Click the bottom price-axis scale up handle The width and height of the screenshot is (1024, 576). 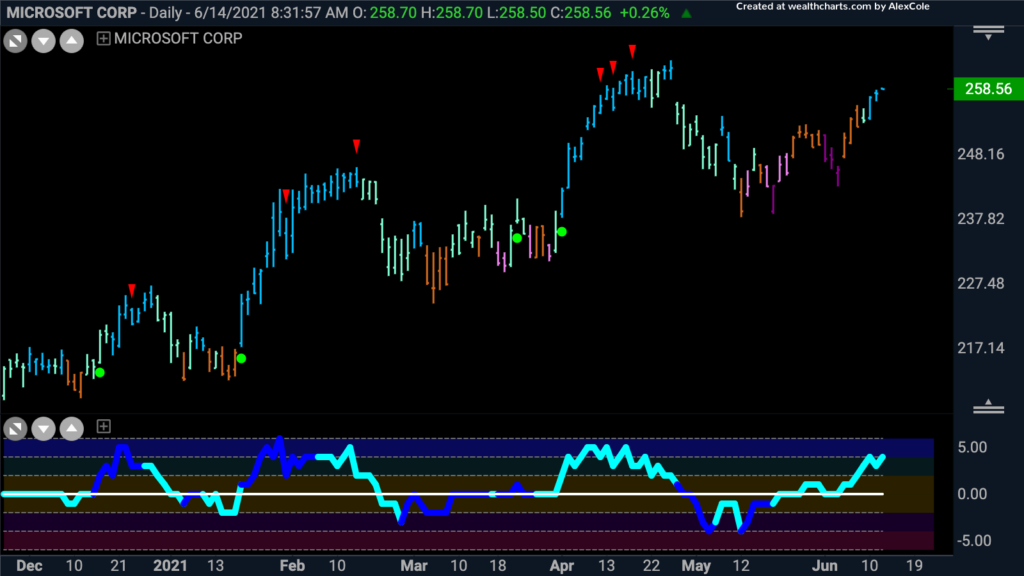pos(988,406)
